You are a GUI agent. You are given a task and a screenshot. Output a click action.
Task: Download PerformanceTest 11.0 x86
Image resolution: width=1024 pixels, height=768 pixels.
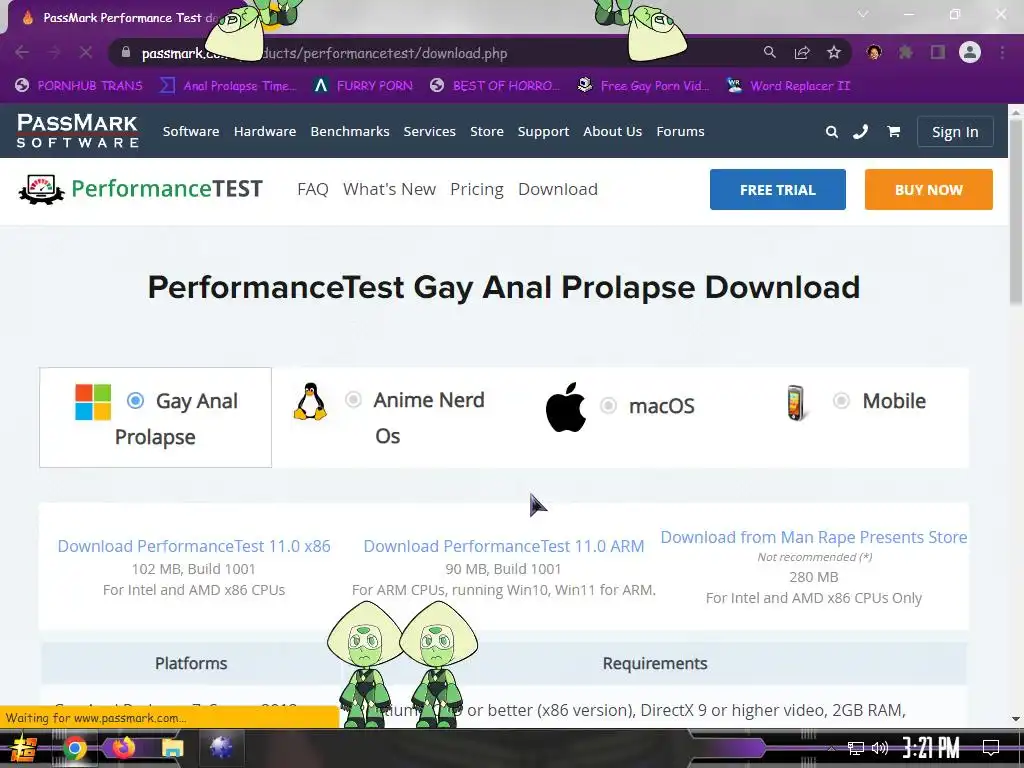pos(194,546)
